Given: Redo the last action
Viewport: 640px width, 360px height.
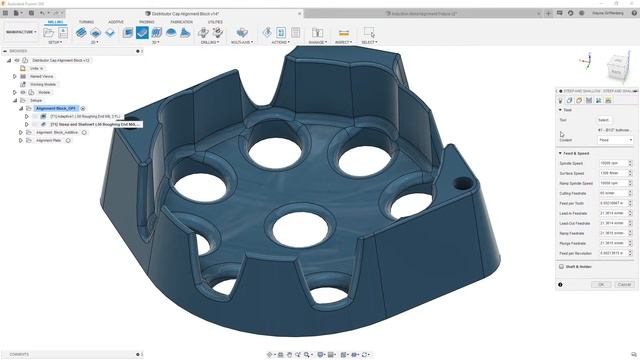Looking at the screenshot, I should point(56,13).
